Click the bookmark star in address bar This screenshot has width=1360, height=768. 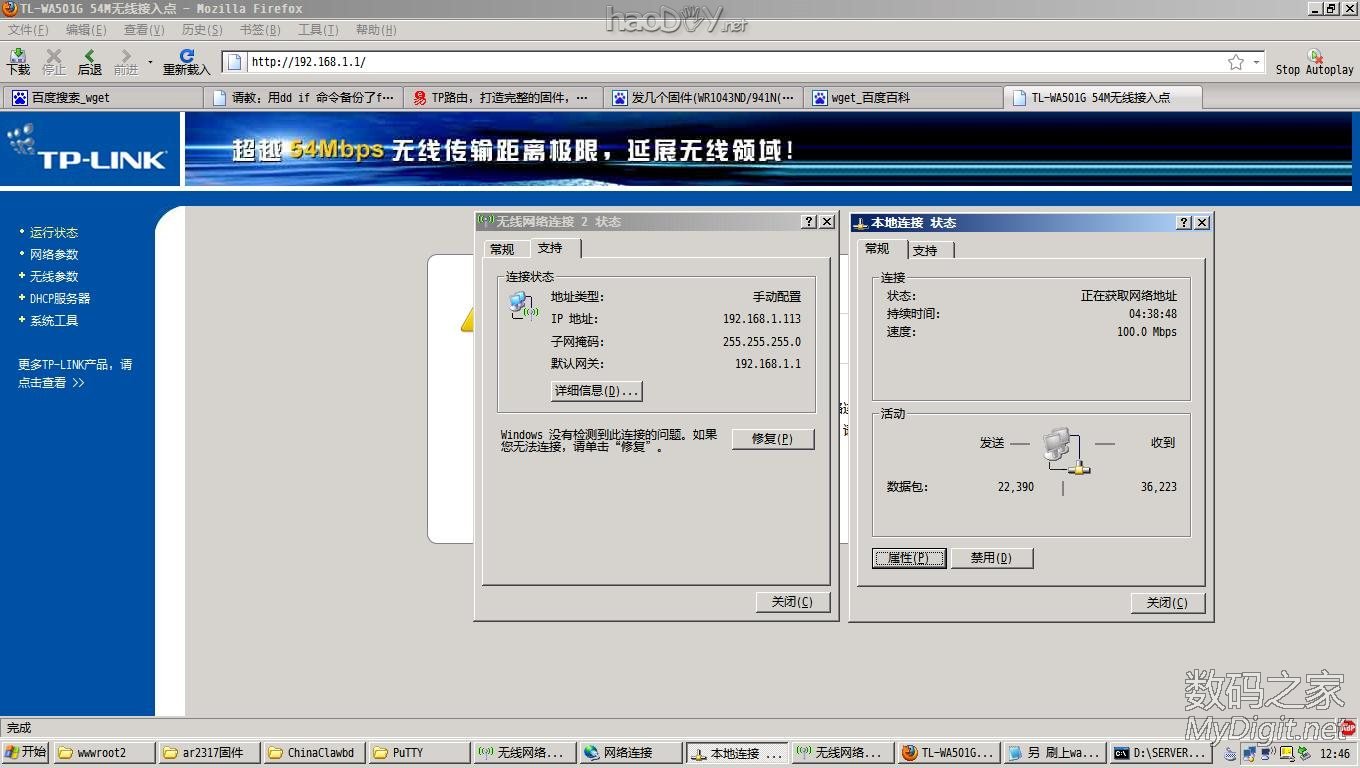coord(1236,62)
